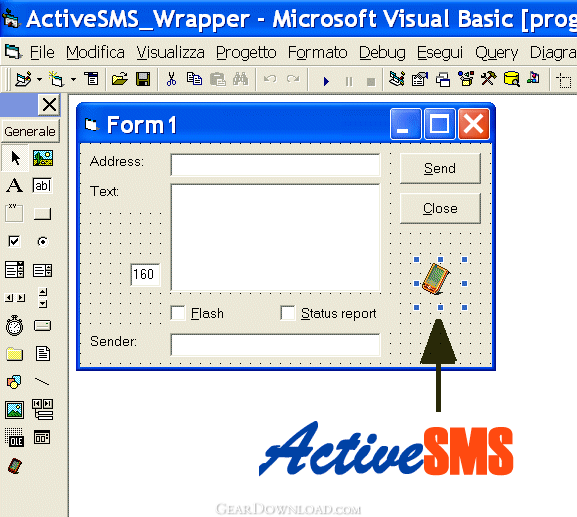This screenshot has height=517, width=577.
Task: Click the Close button on Form1
Action: click(x=440, y=208)
